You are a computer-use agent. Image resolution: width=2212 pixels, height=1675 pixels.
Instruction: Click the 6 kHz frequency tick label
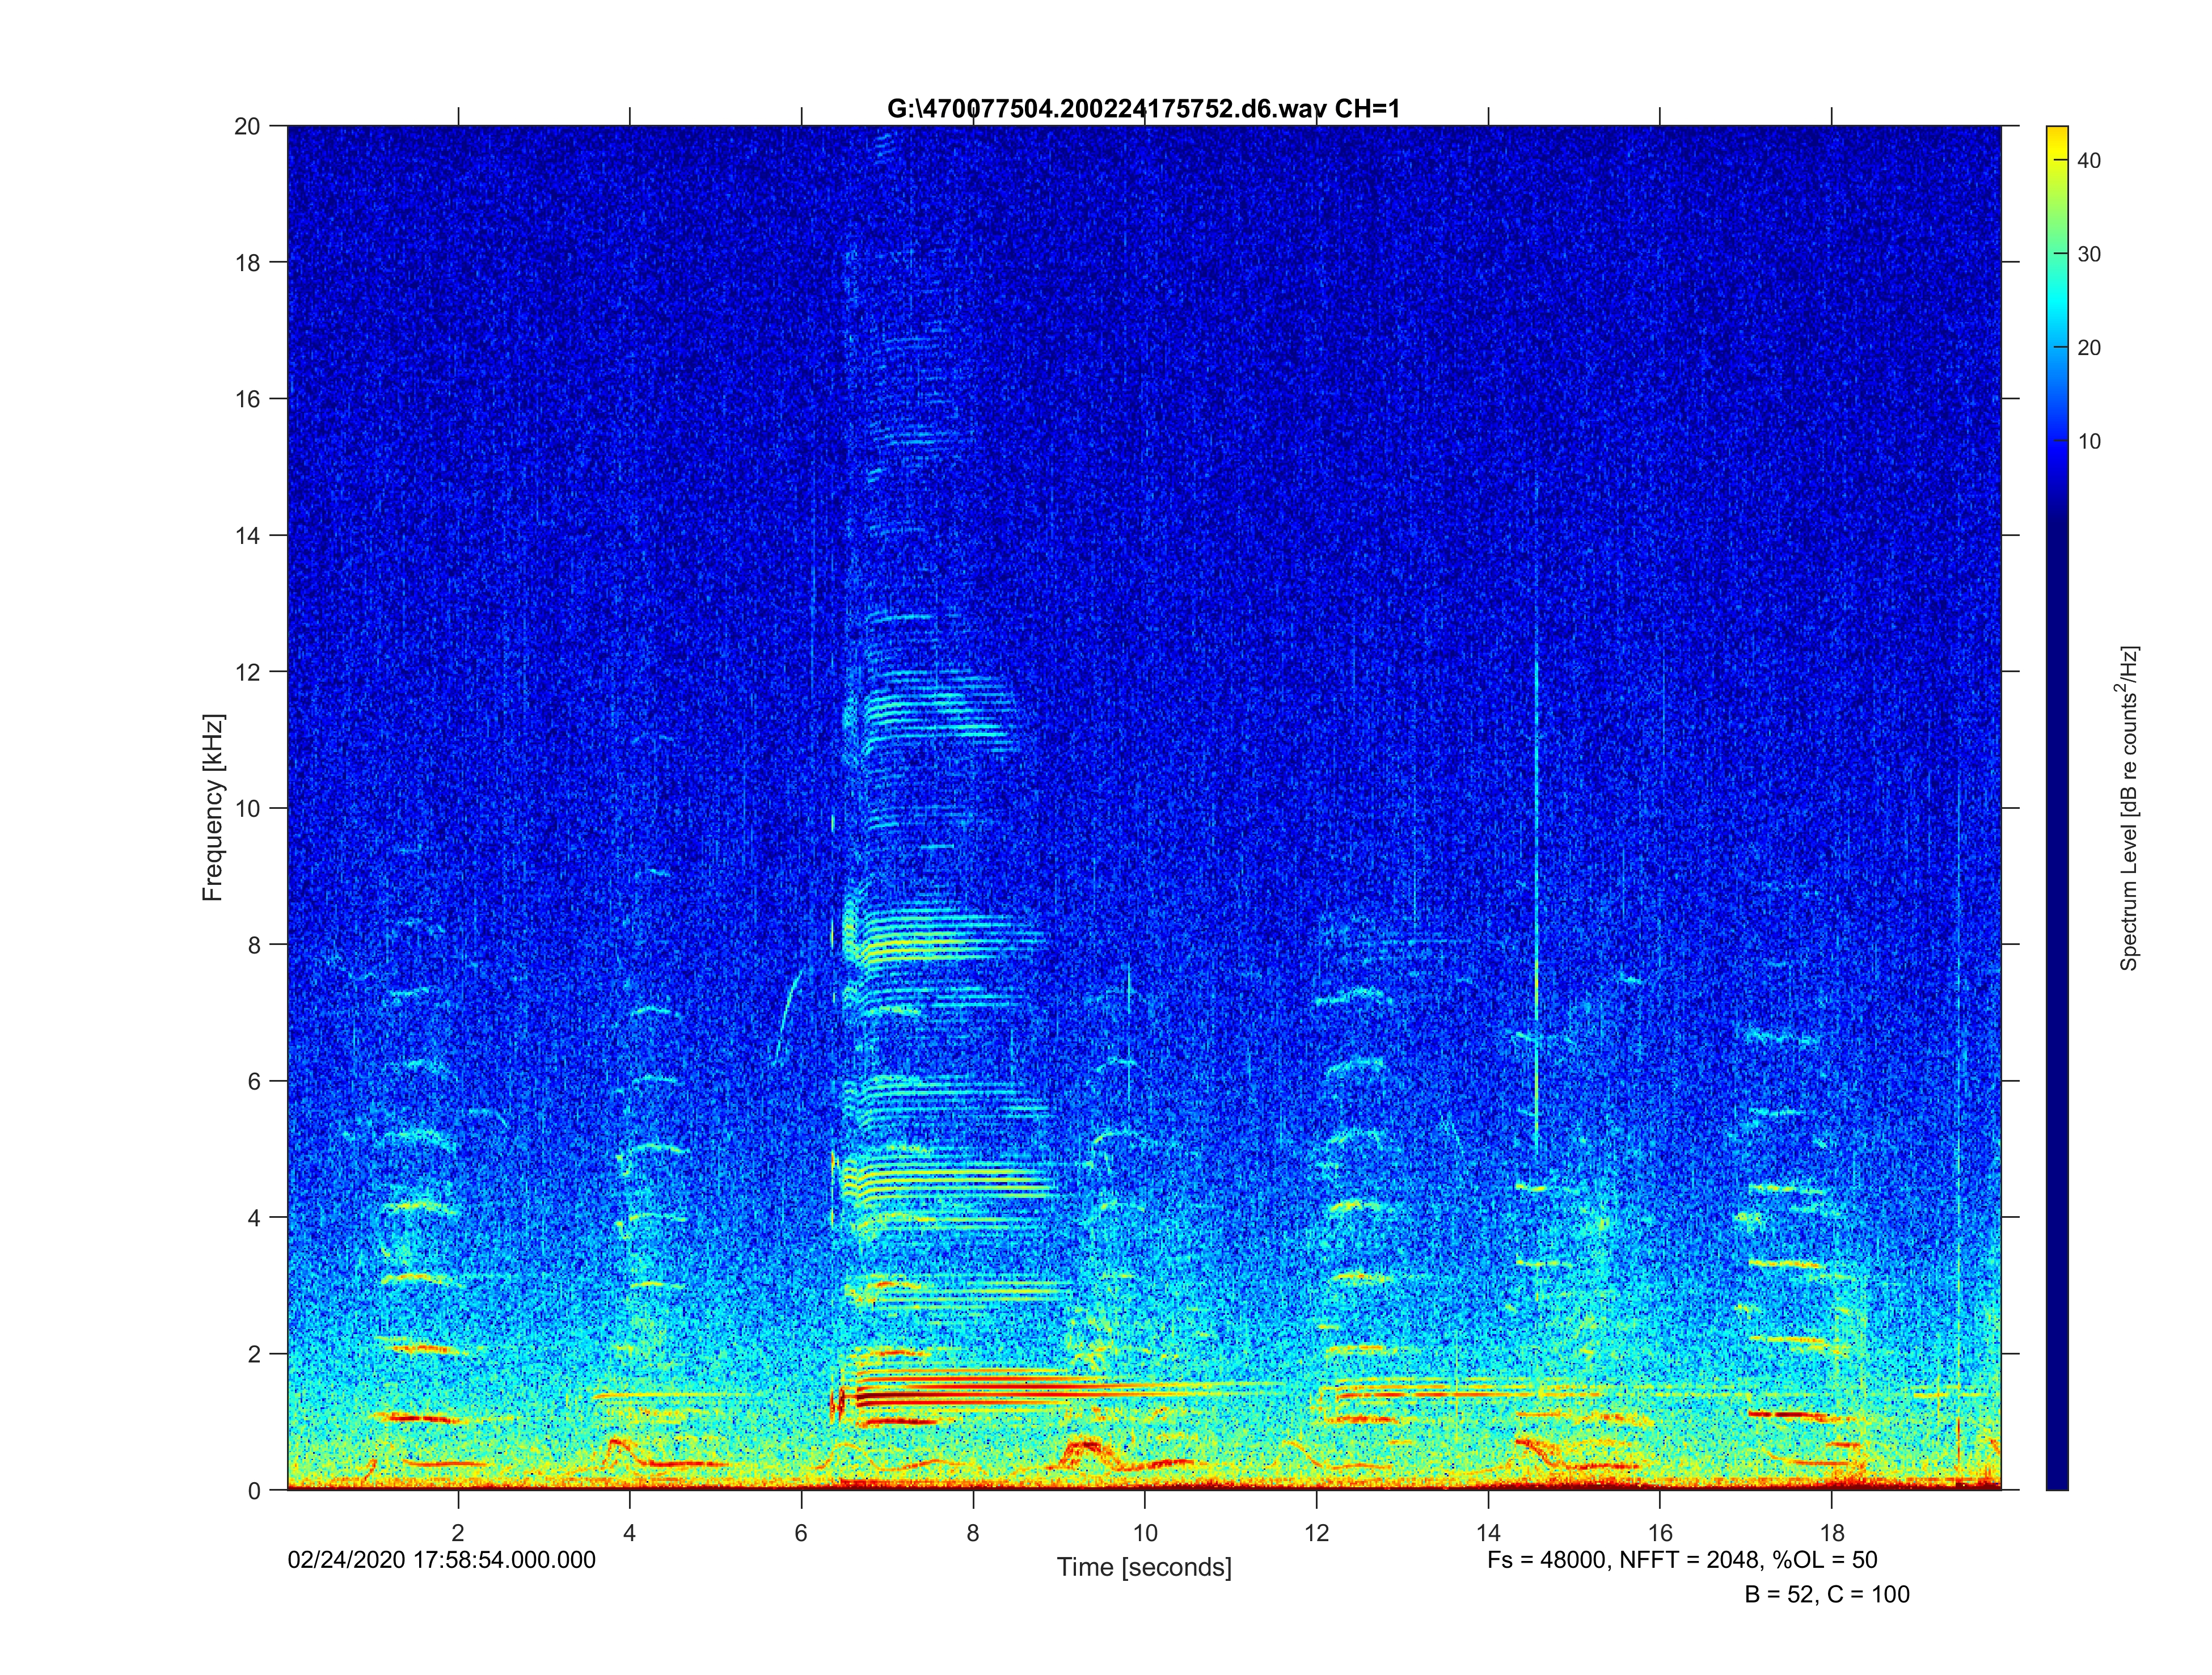[254, 1081]
